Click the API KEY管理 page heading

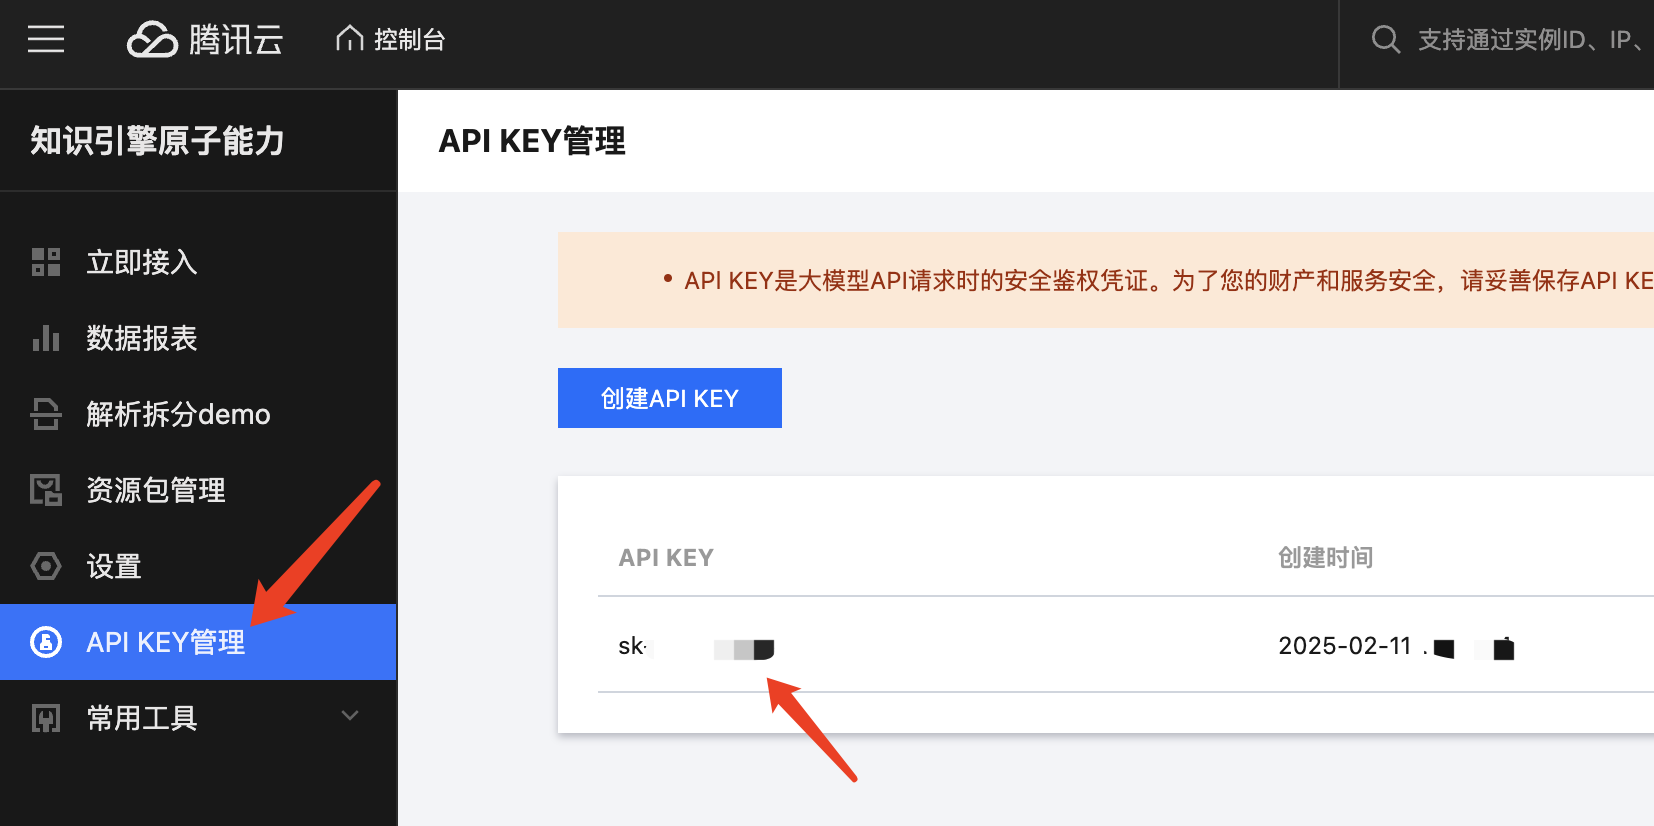[x=532, y=141]
